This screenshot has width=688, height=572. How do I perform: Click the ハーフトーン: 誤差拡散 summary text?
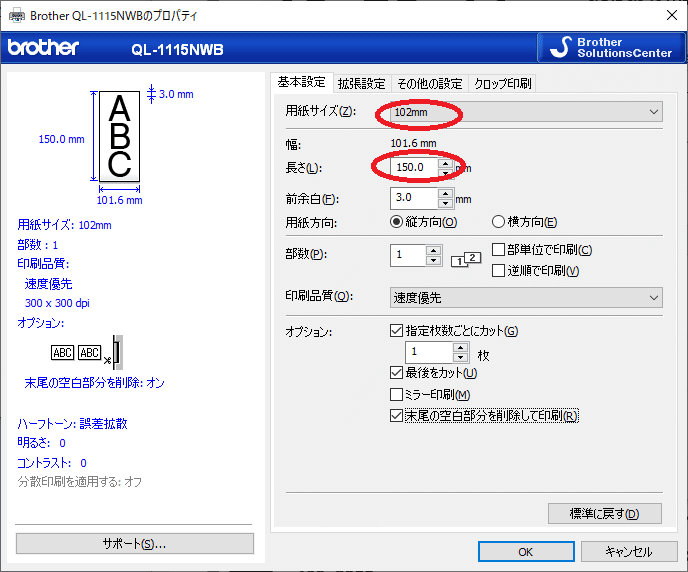(x=72, y=423)
